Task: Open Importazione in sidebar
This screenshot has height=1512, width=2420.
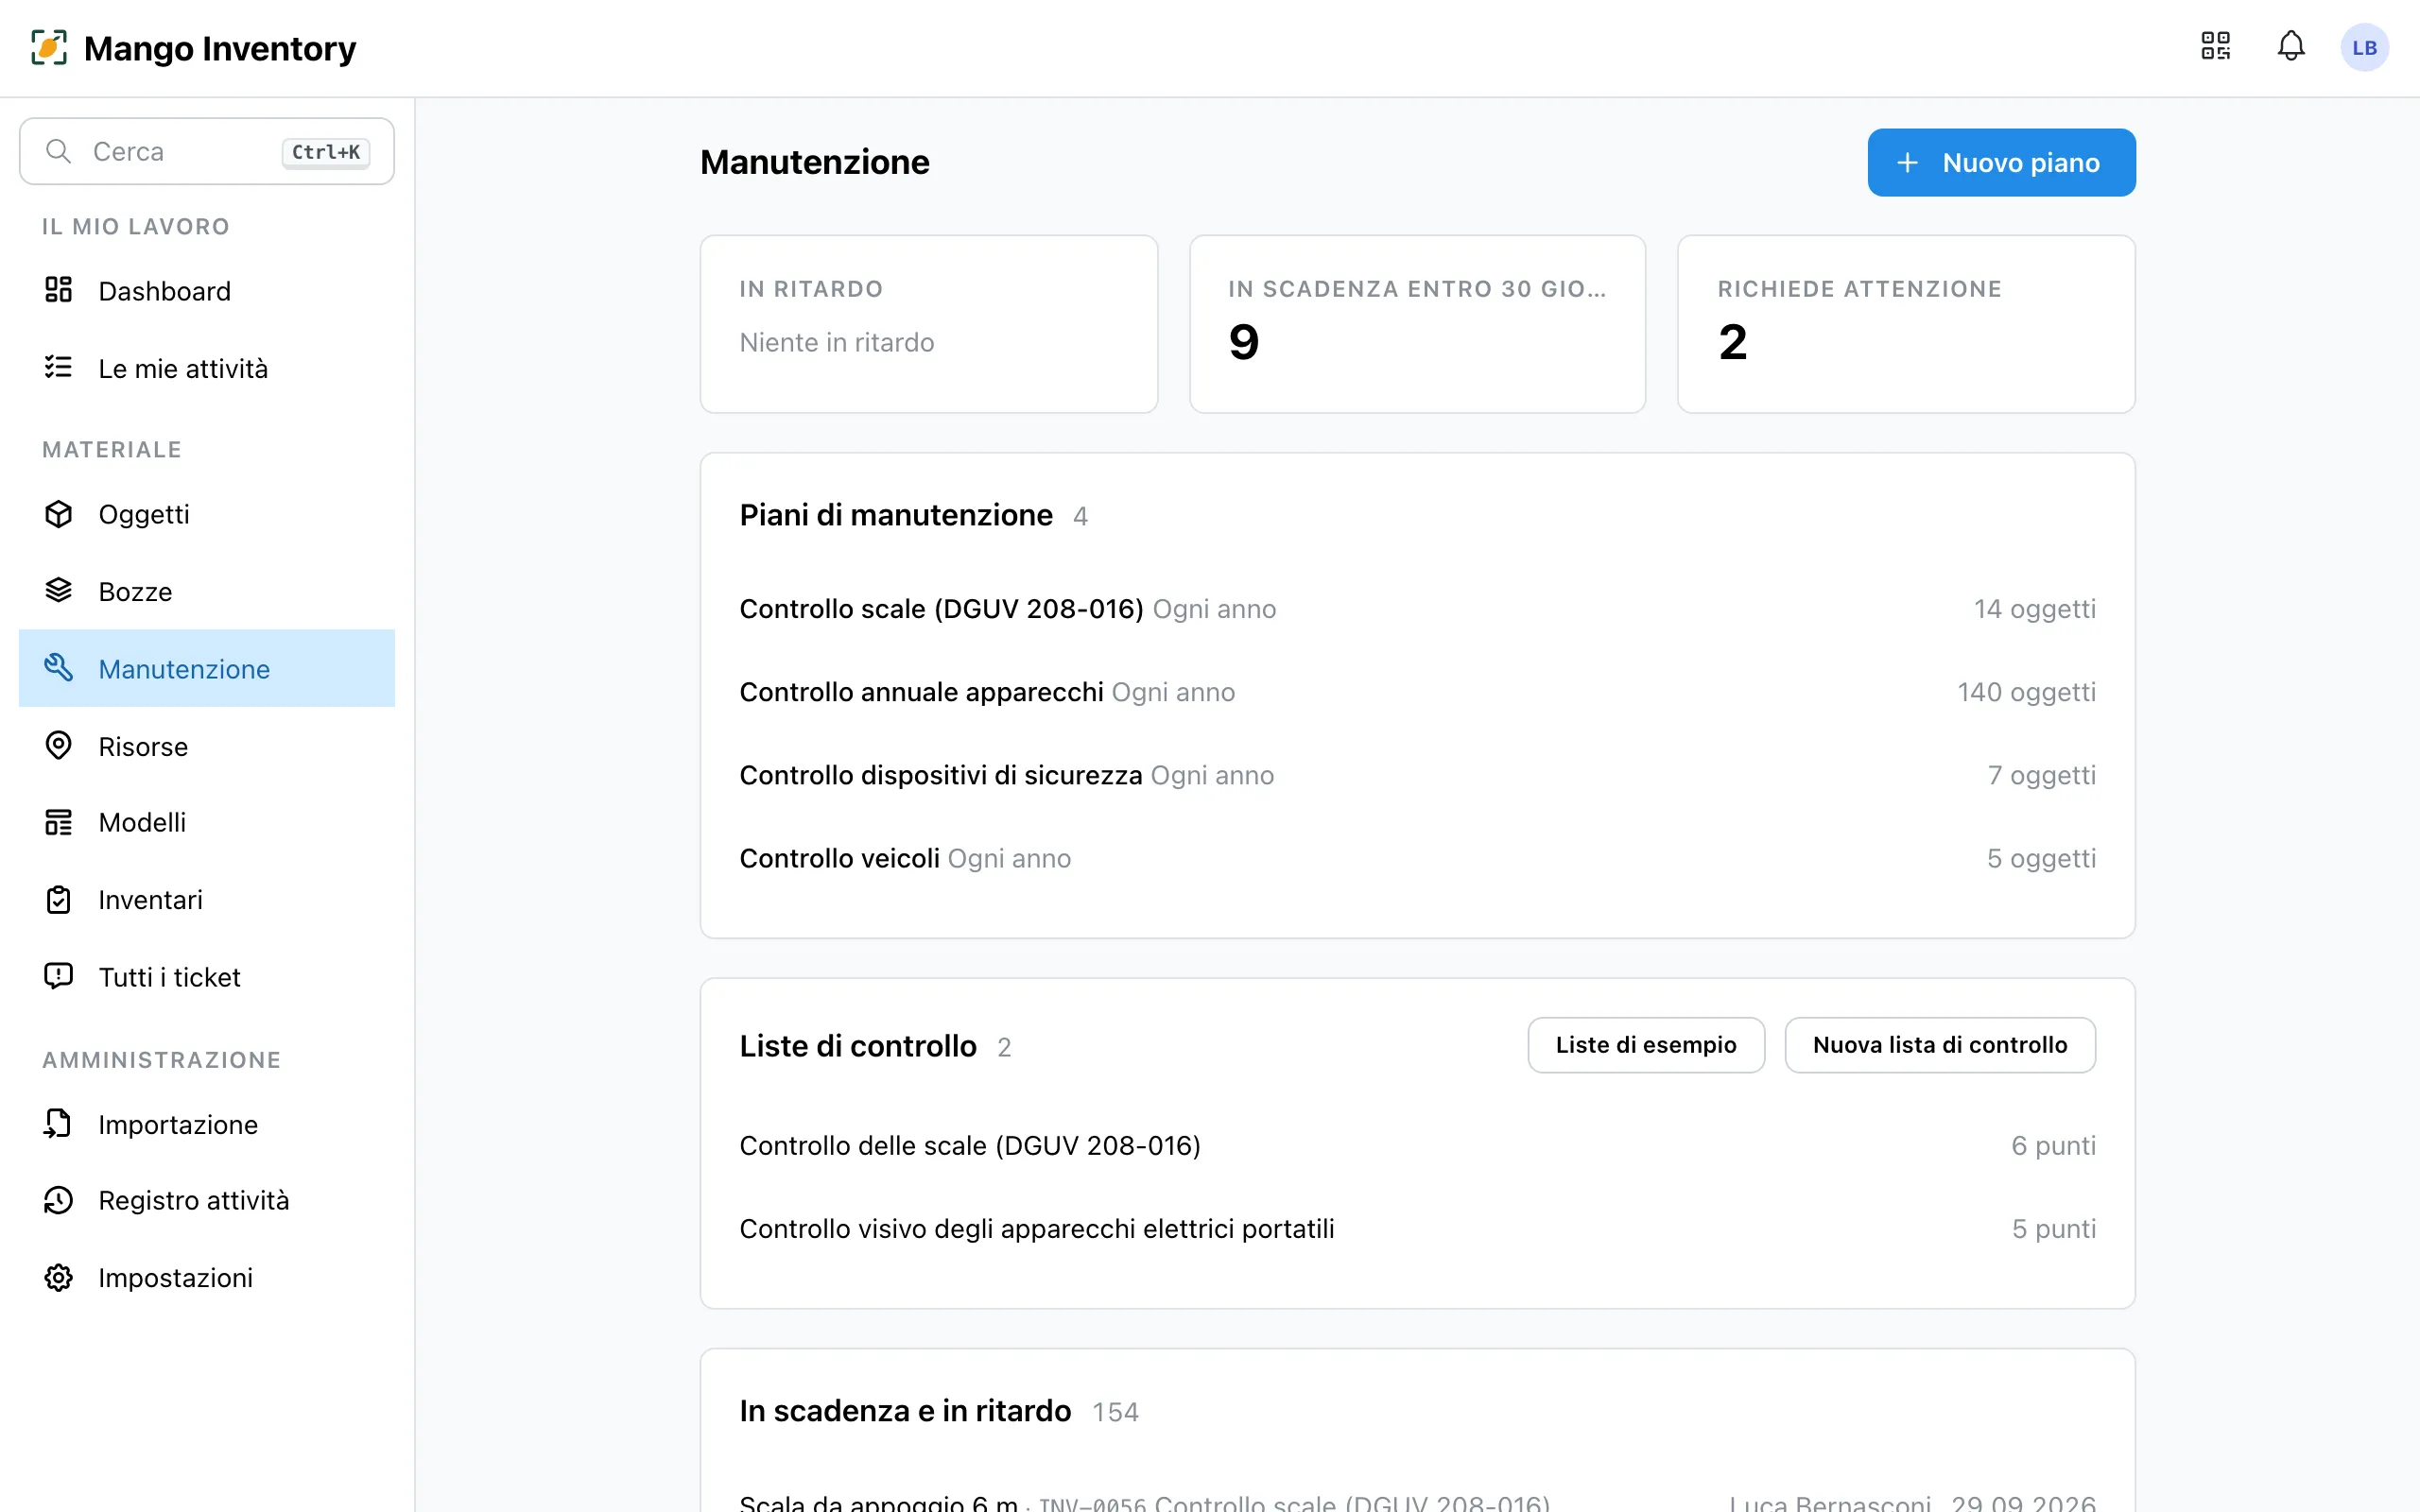Action: click(207, 1124)
